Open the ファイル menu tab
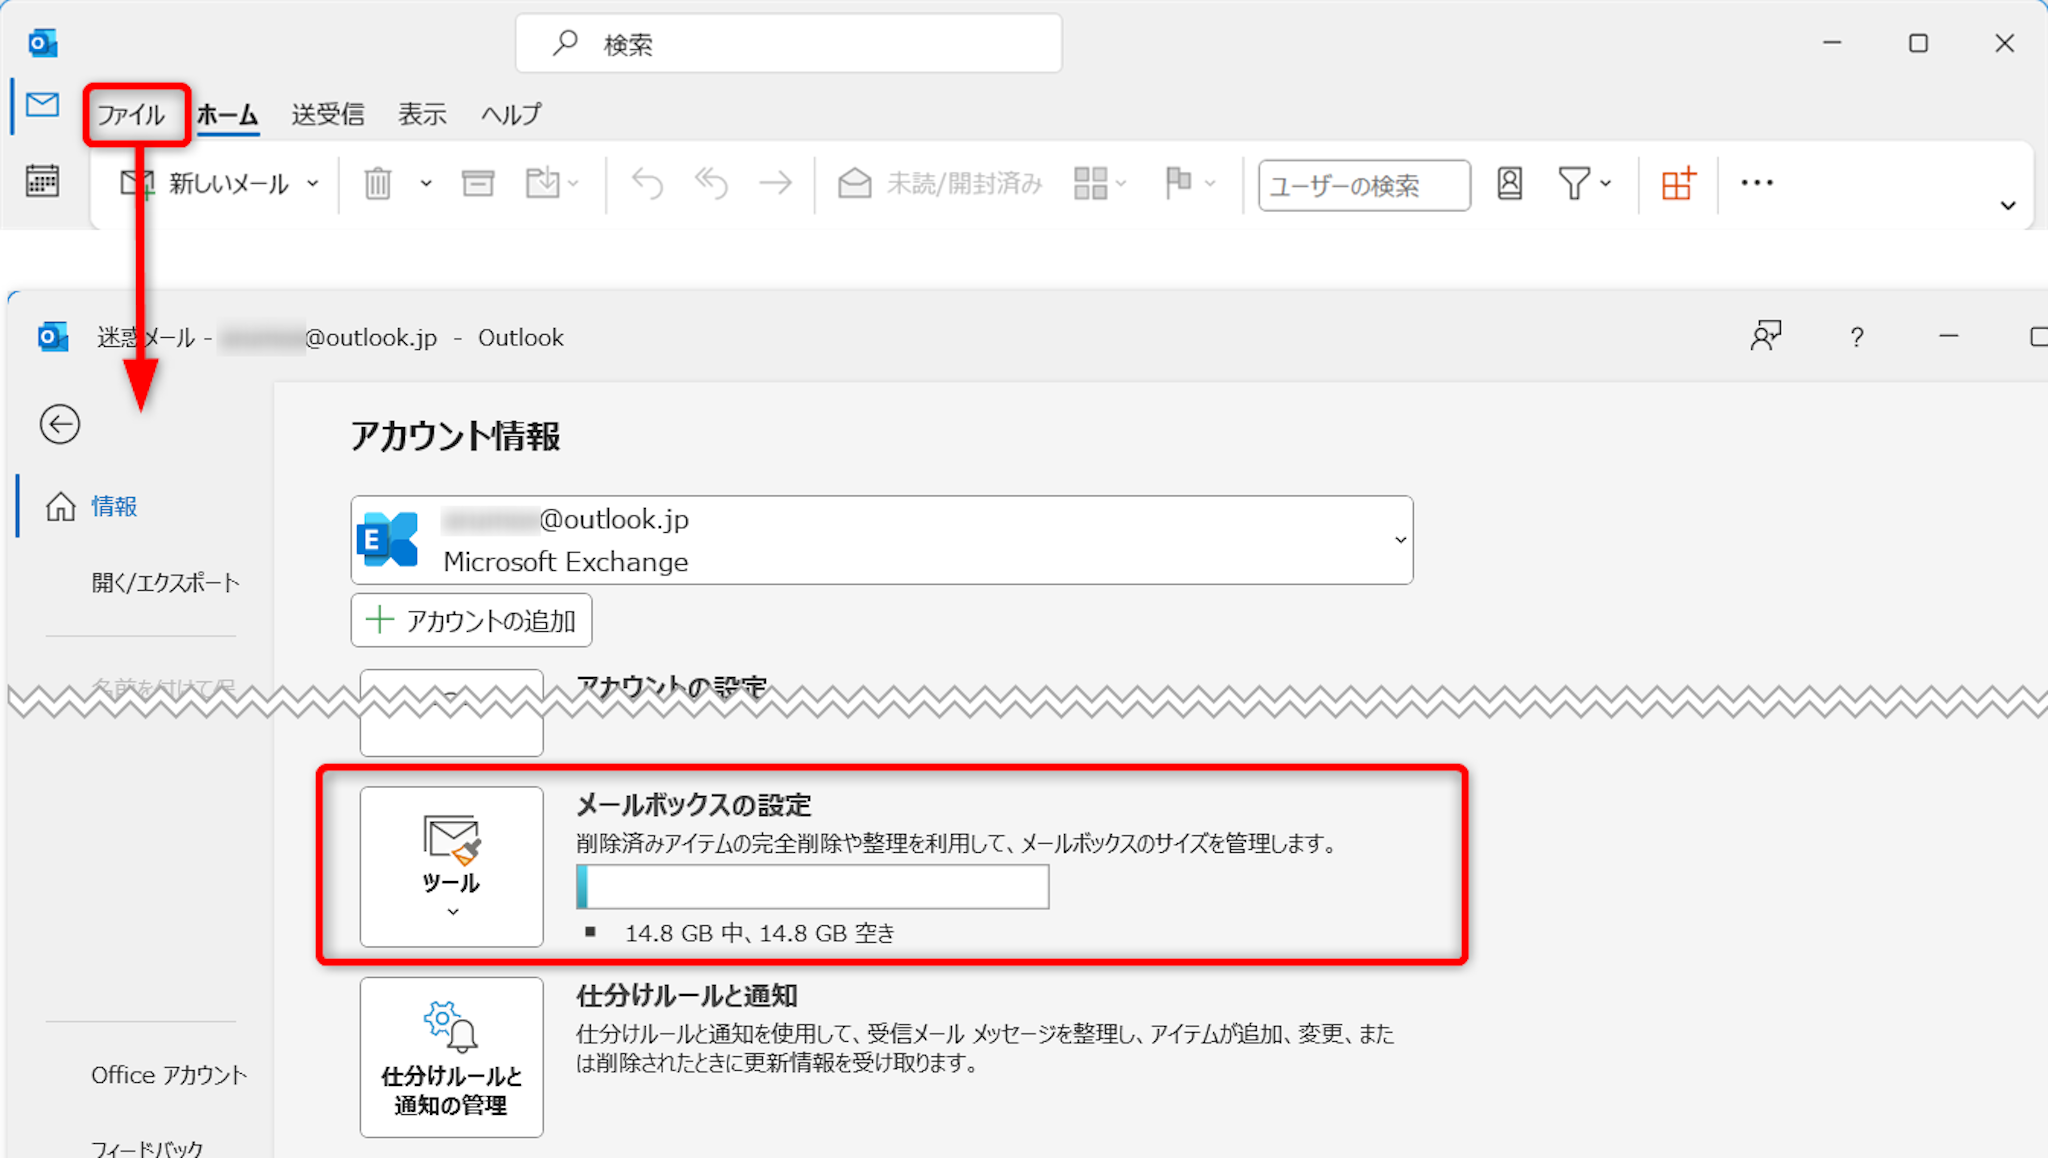 (131, 115)
